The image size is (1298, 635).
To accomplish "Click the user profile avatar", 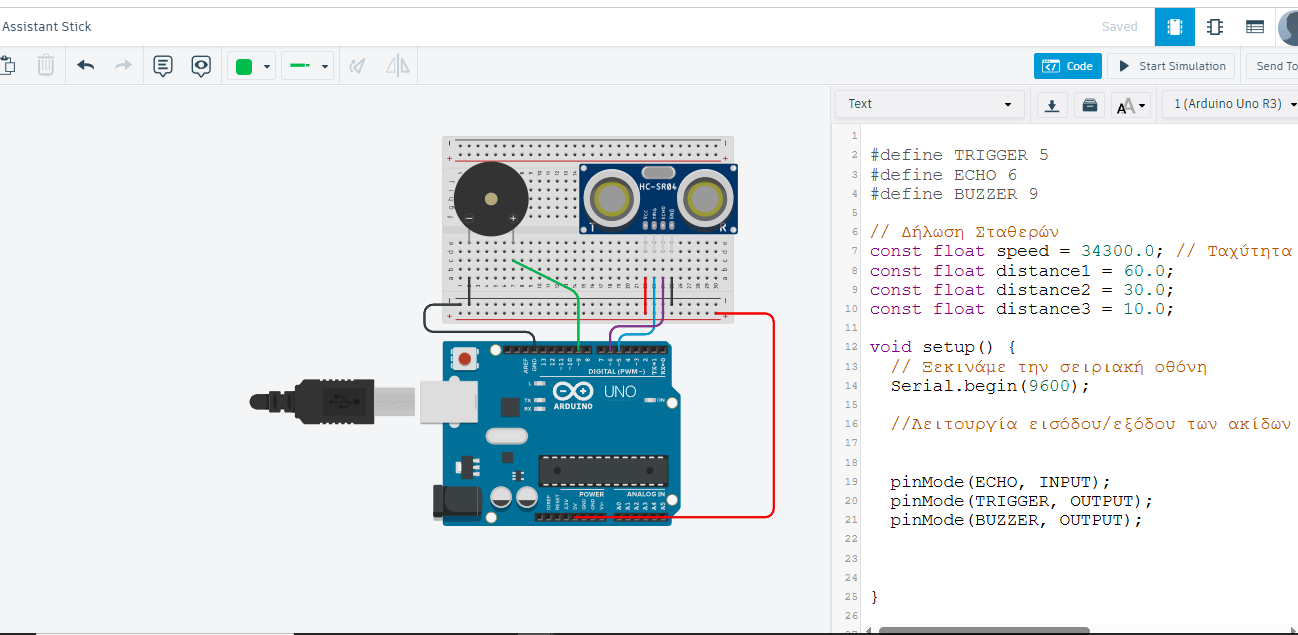I will pyautogui.click(x=1288, y=27).
